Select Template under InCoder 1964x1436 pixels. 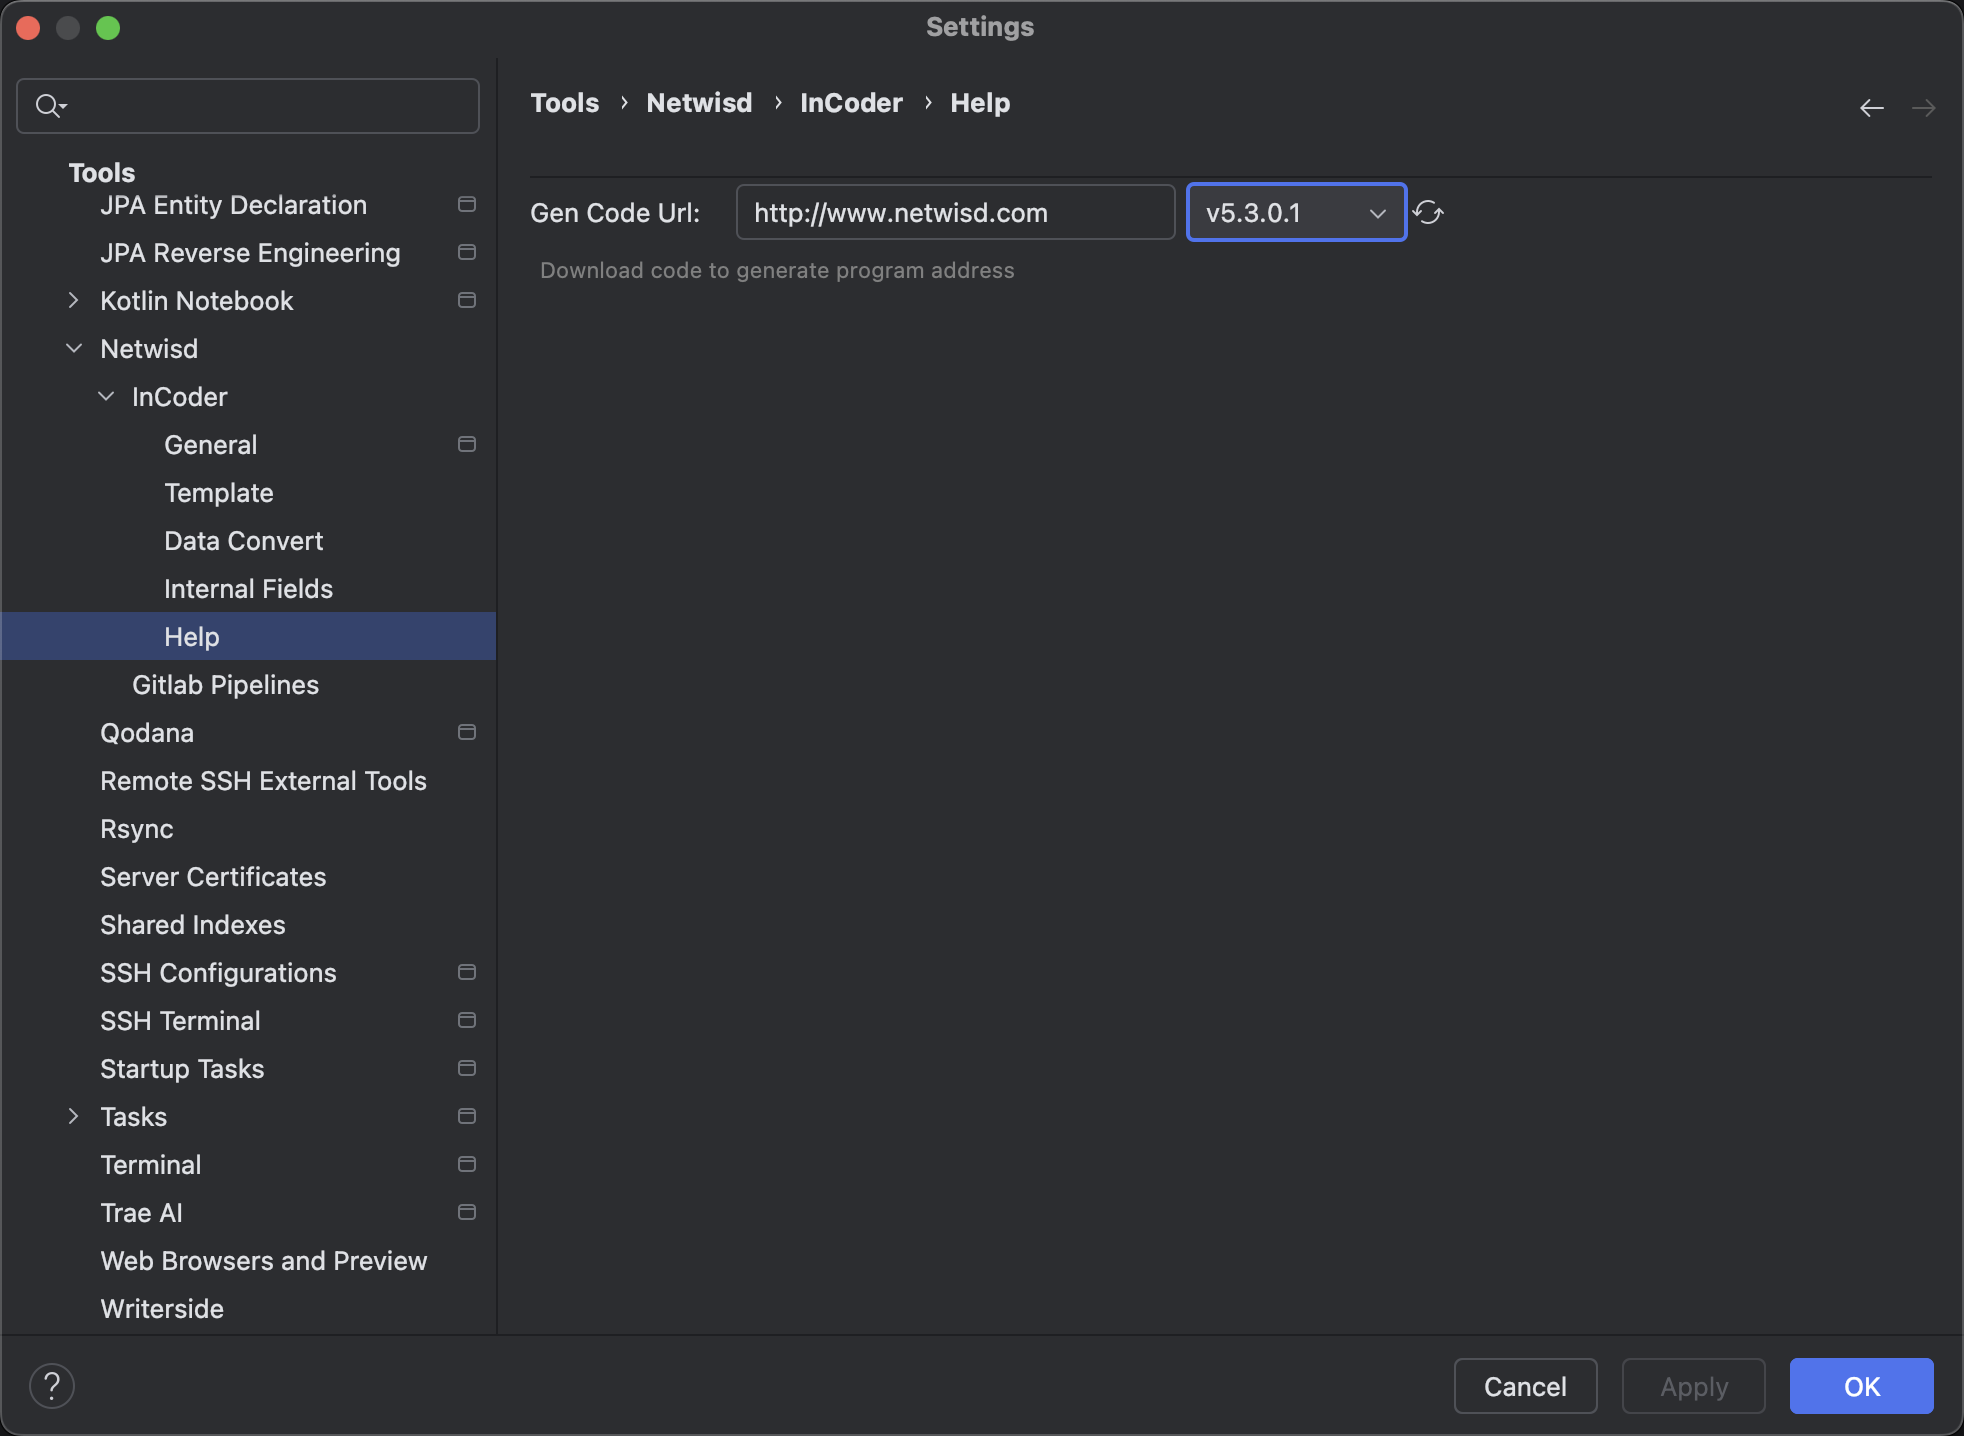pos(219,493)
